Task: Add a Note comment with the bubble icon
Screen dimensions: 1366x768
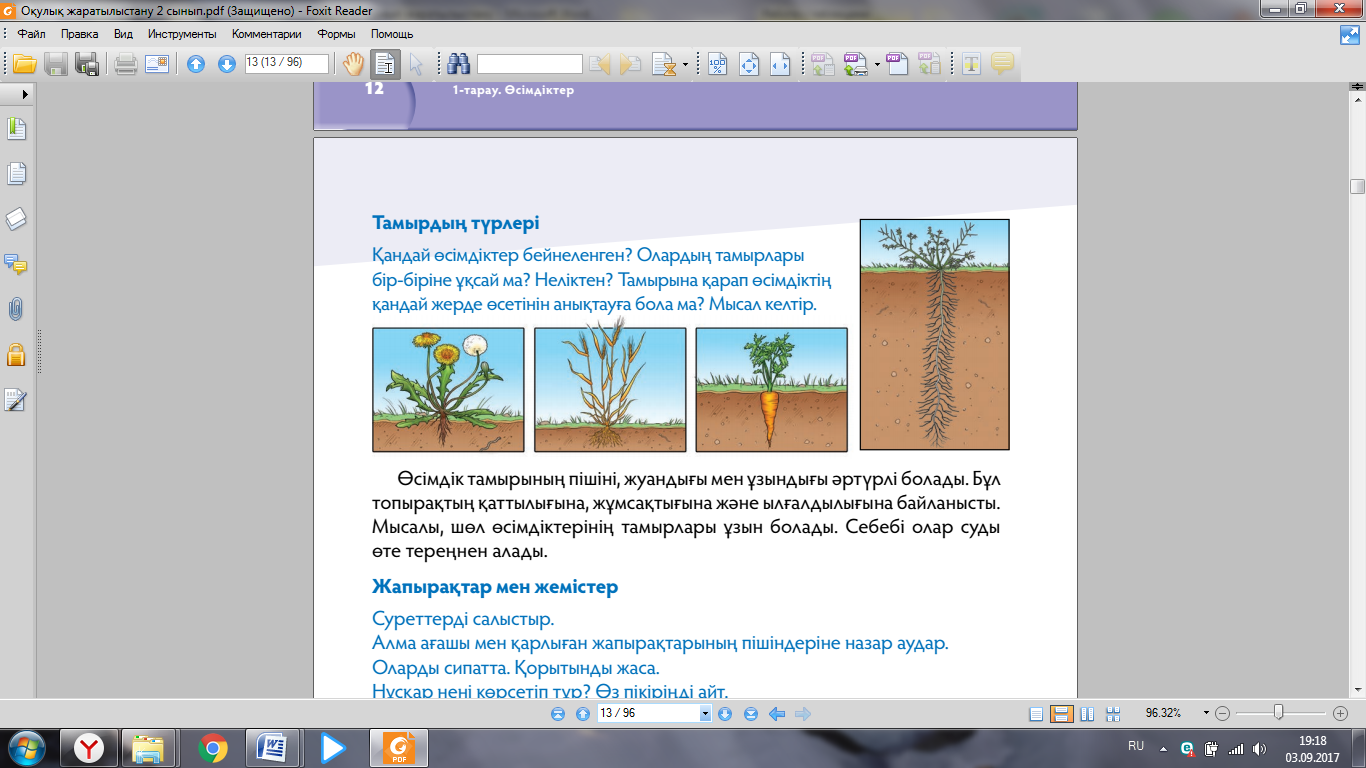Action: pyautogui.click(x=1002, y=64)
